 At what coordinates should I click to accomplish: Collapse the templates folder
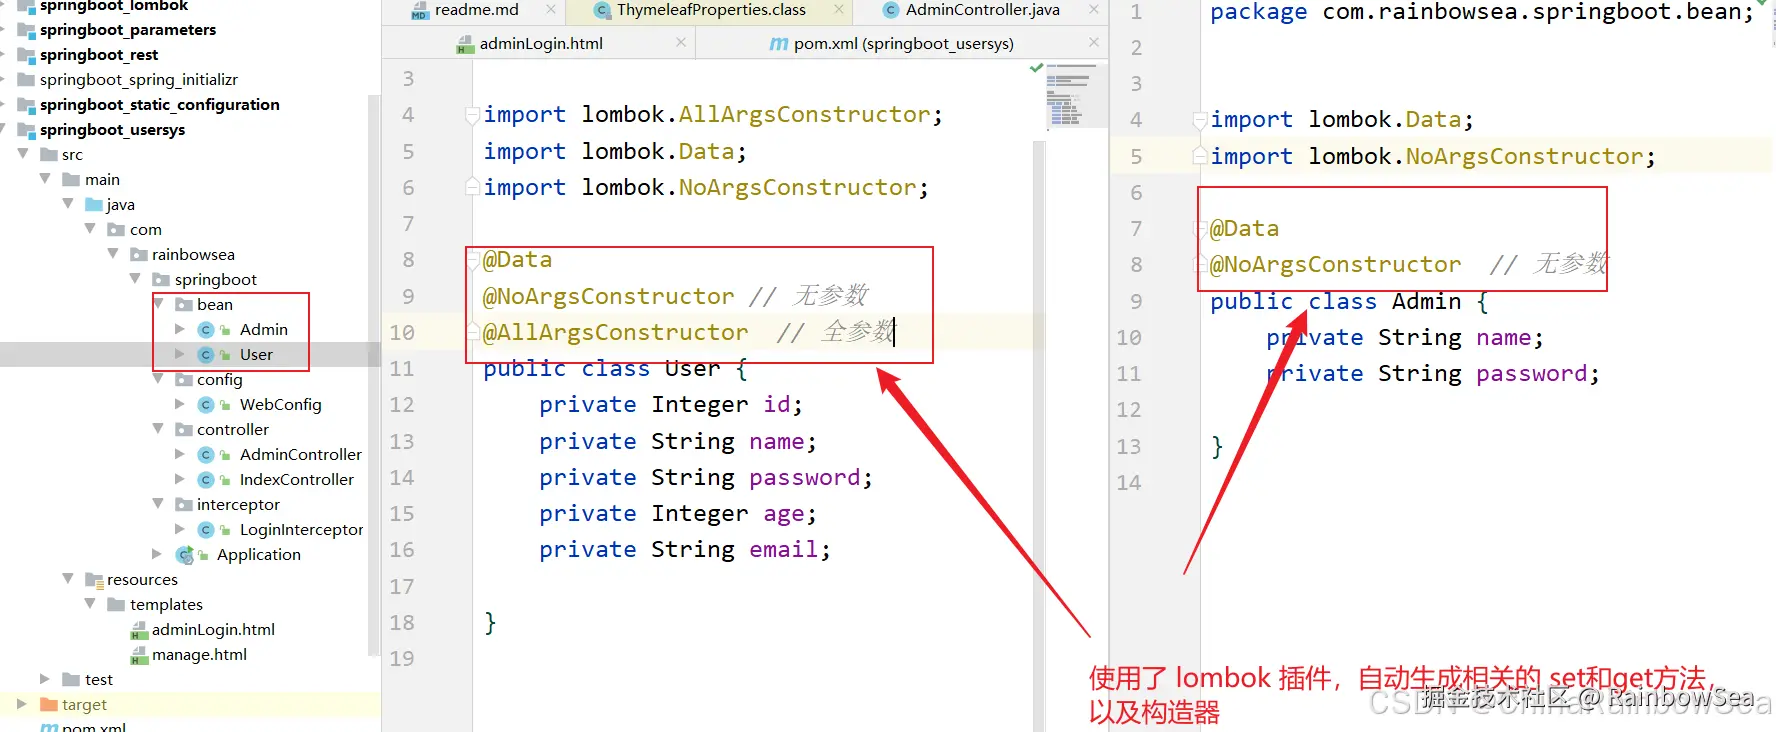pos(91,604)
